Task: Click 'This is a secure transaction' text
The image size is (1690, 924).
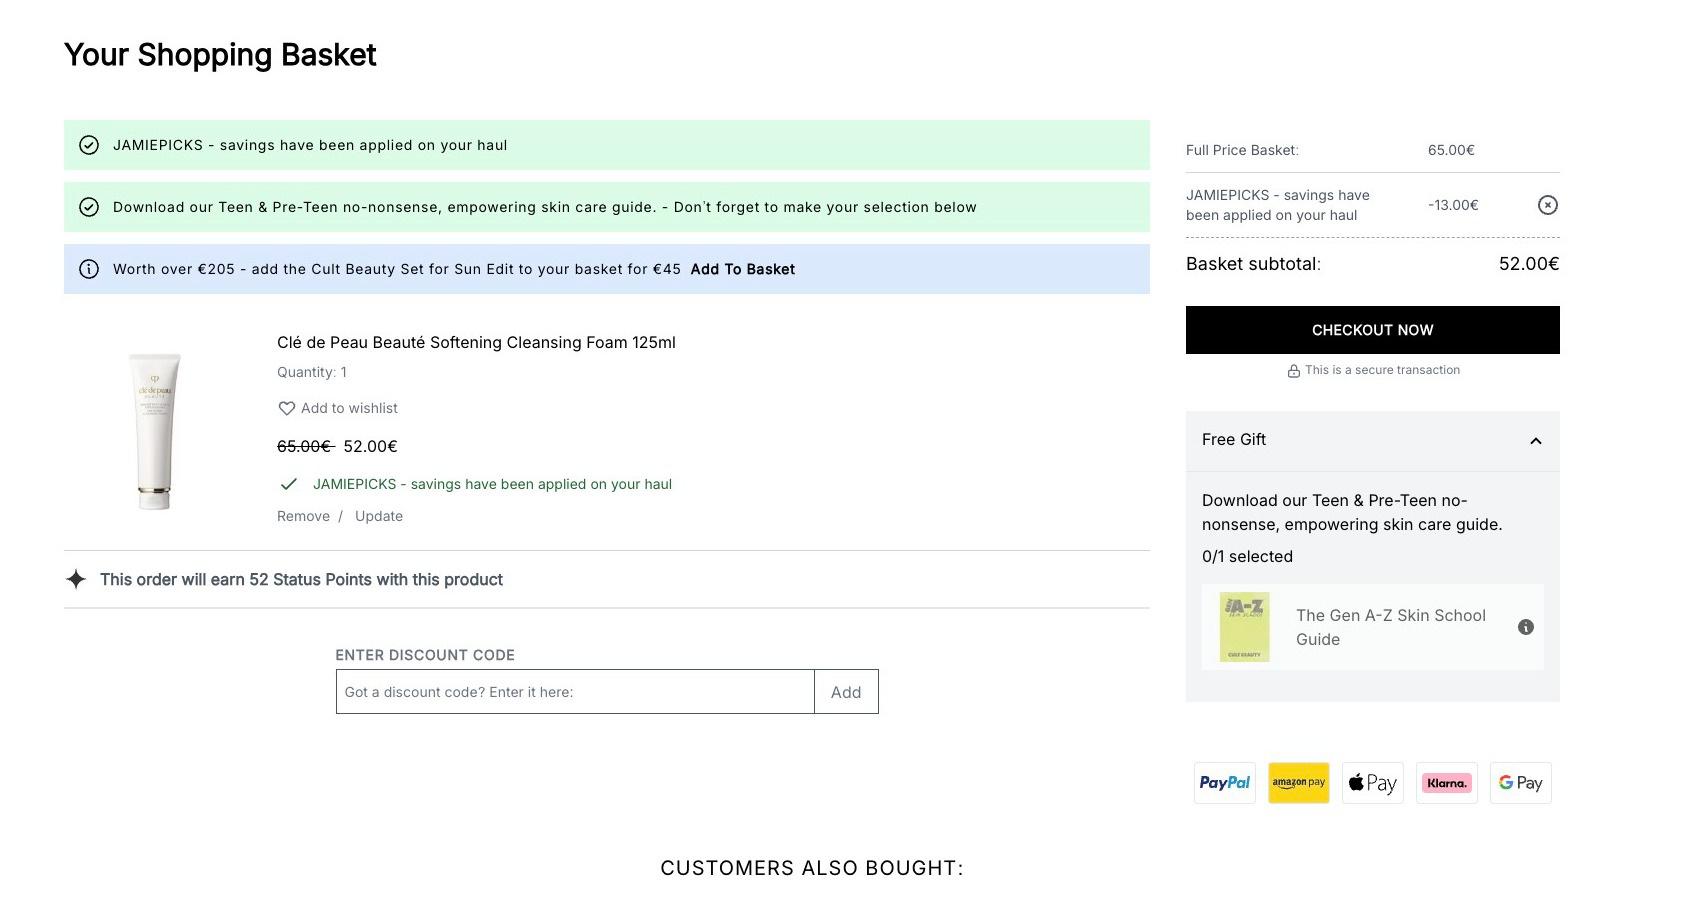Action: tap(1382, 370)
